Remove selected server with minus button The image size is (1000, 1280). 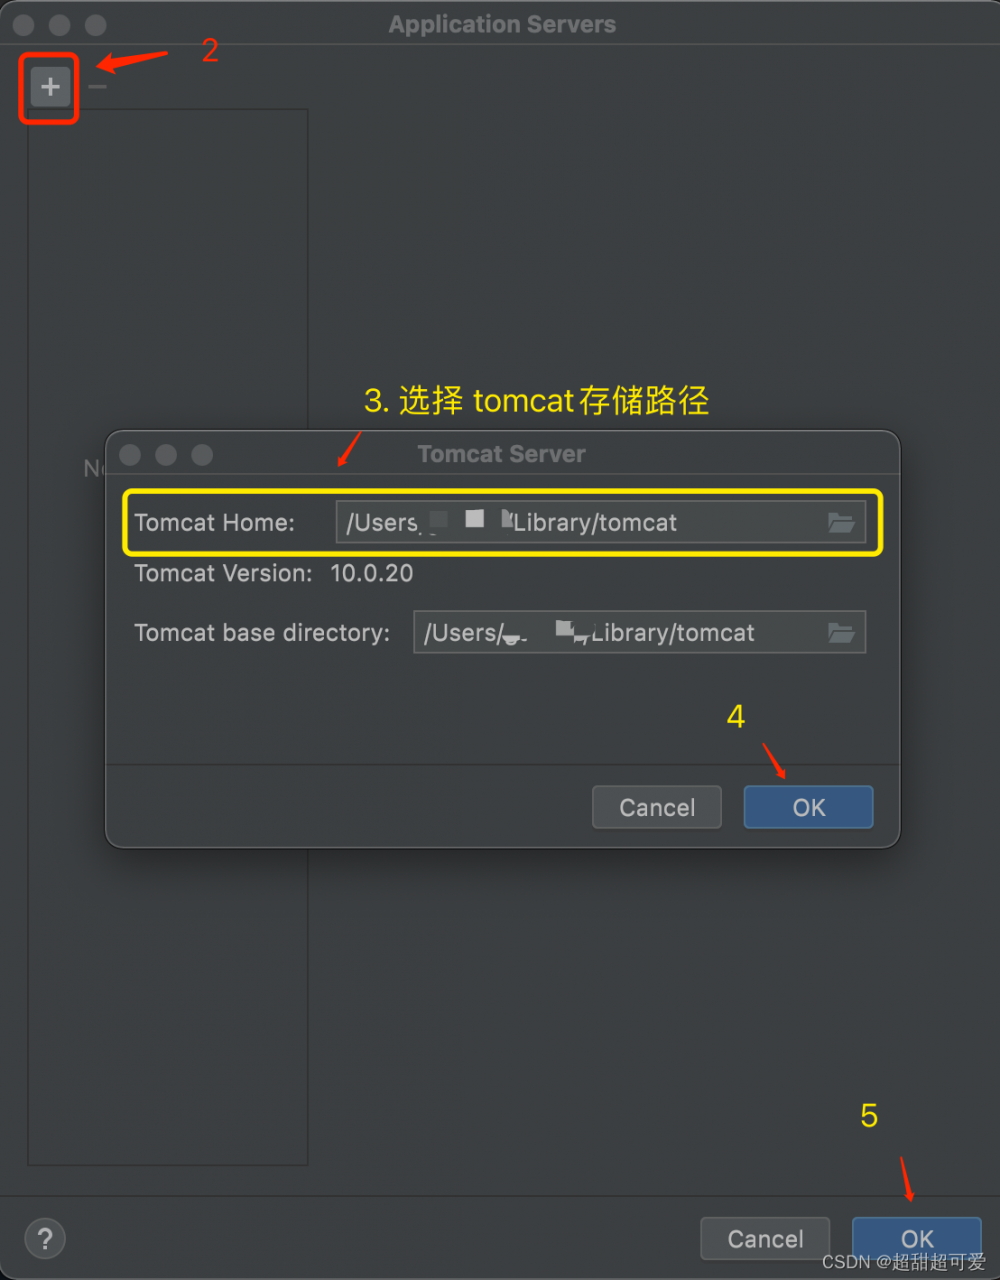pyautogui.click(x=97, y=87)
